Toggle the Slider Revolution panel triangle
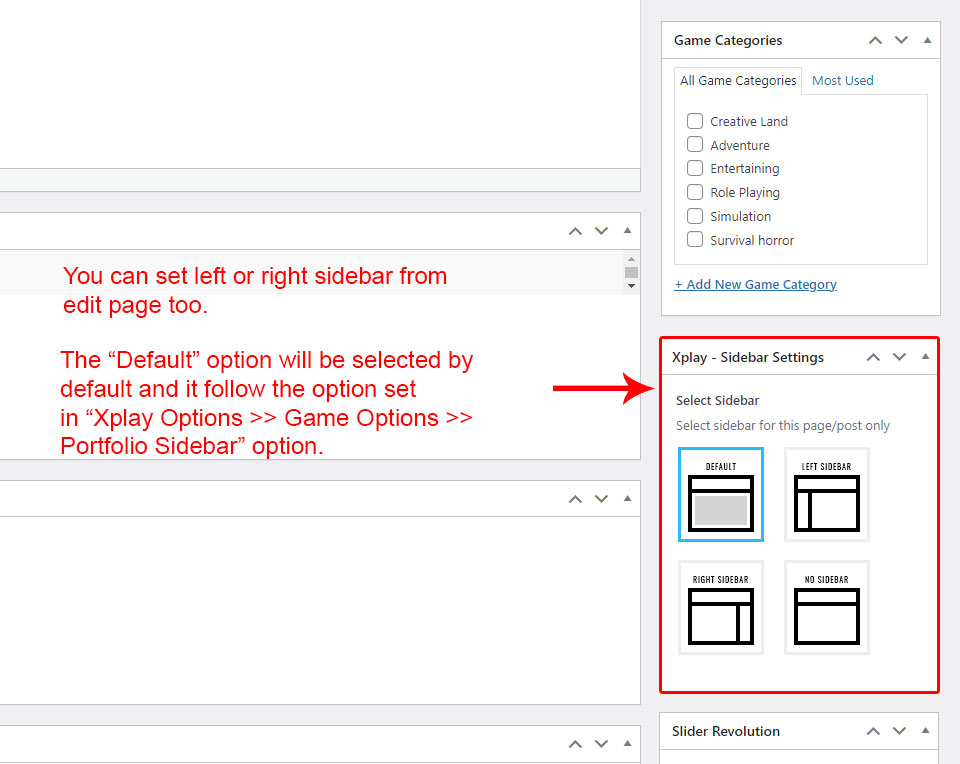The width and height of the screenshot is (960, 764). (x=927, y=731)
